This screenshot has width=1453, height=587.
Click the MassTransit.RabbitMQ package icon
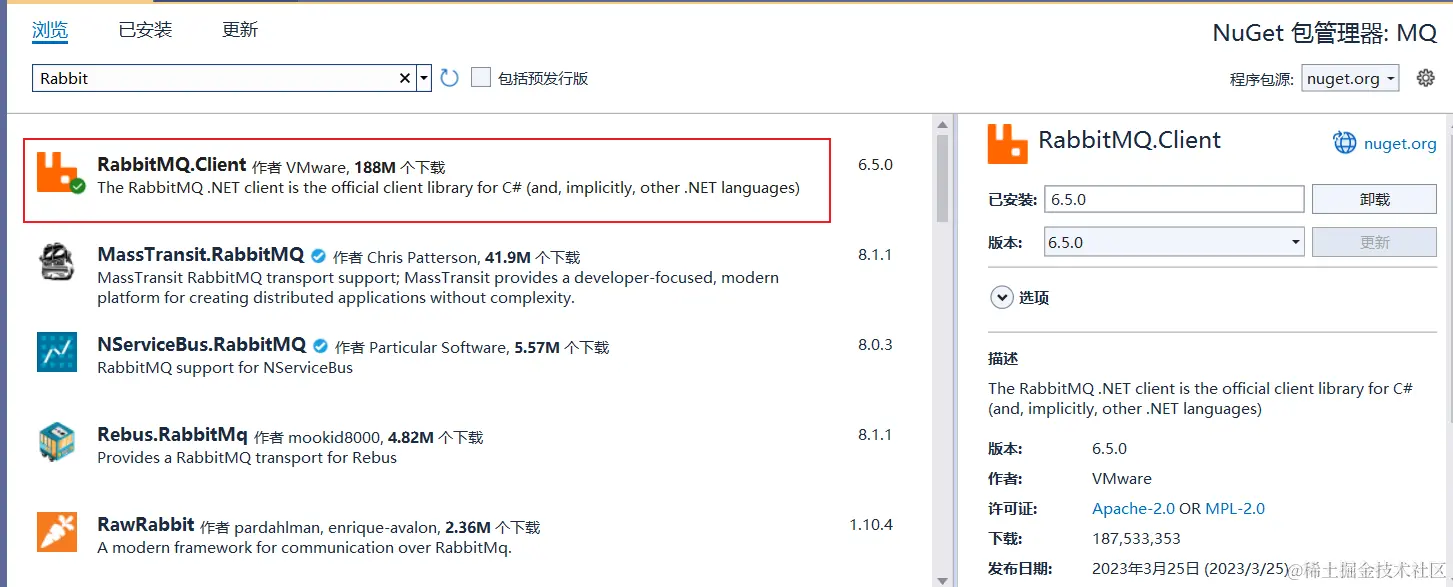click(56, 262)
